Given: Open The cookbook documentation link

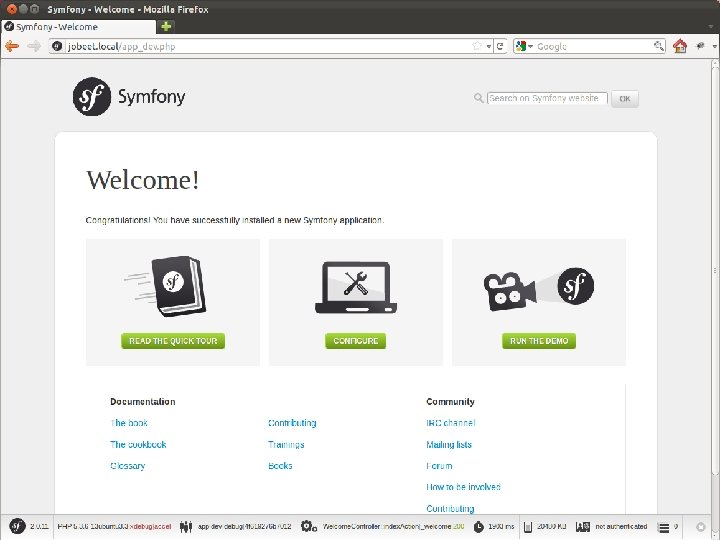Looking at the screenshot, I should [138, 444].
